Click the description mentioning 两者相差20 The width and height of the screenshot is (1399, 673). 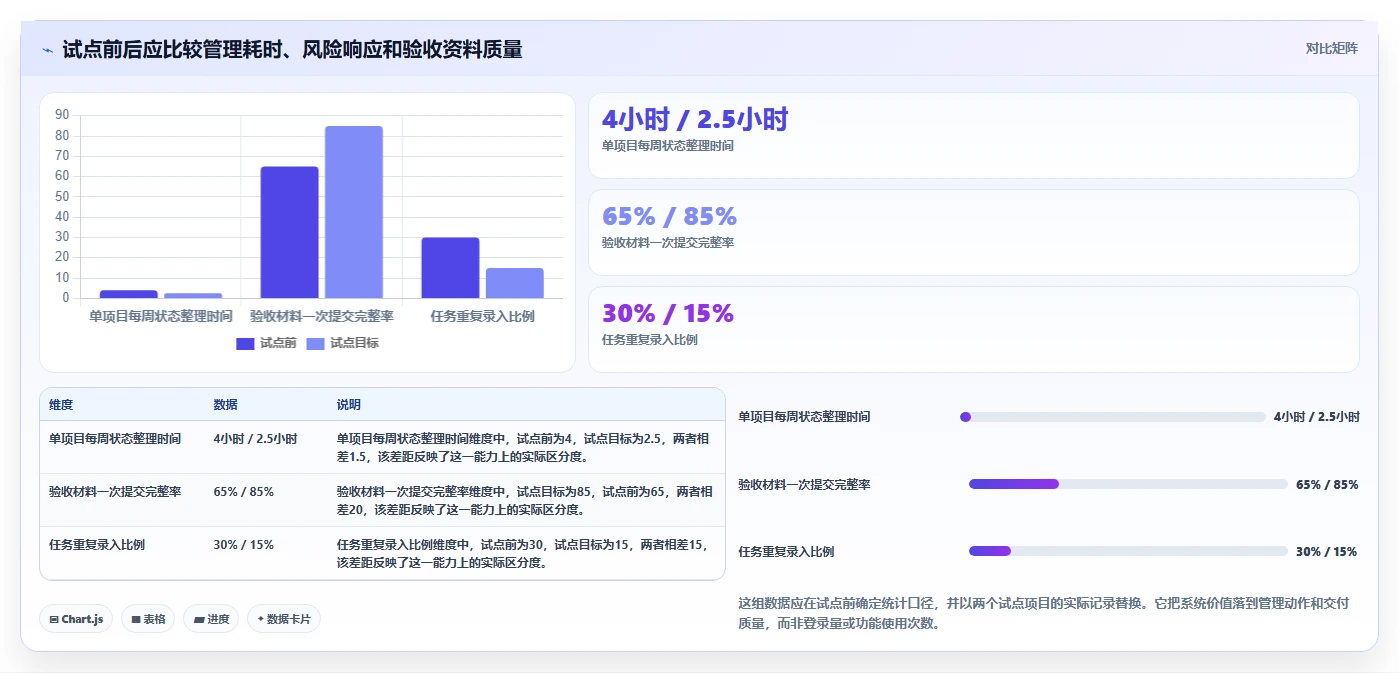[525, 500]
